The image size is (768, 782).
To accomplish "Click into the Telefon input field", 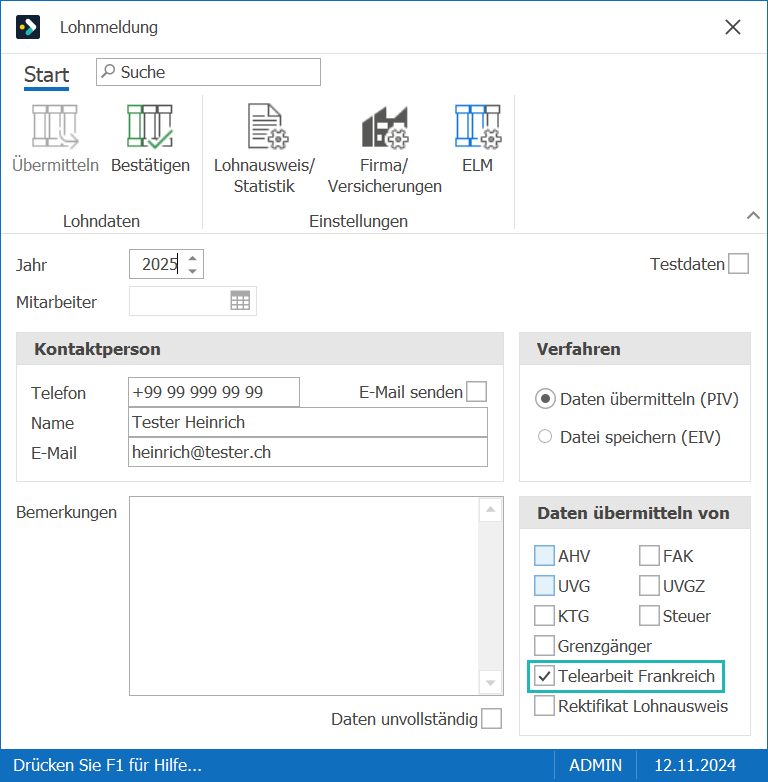I will point(214,392).
